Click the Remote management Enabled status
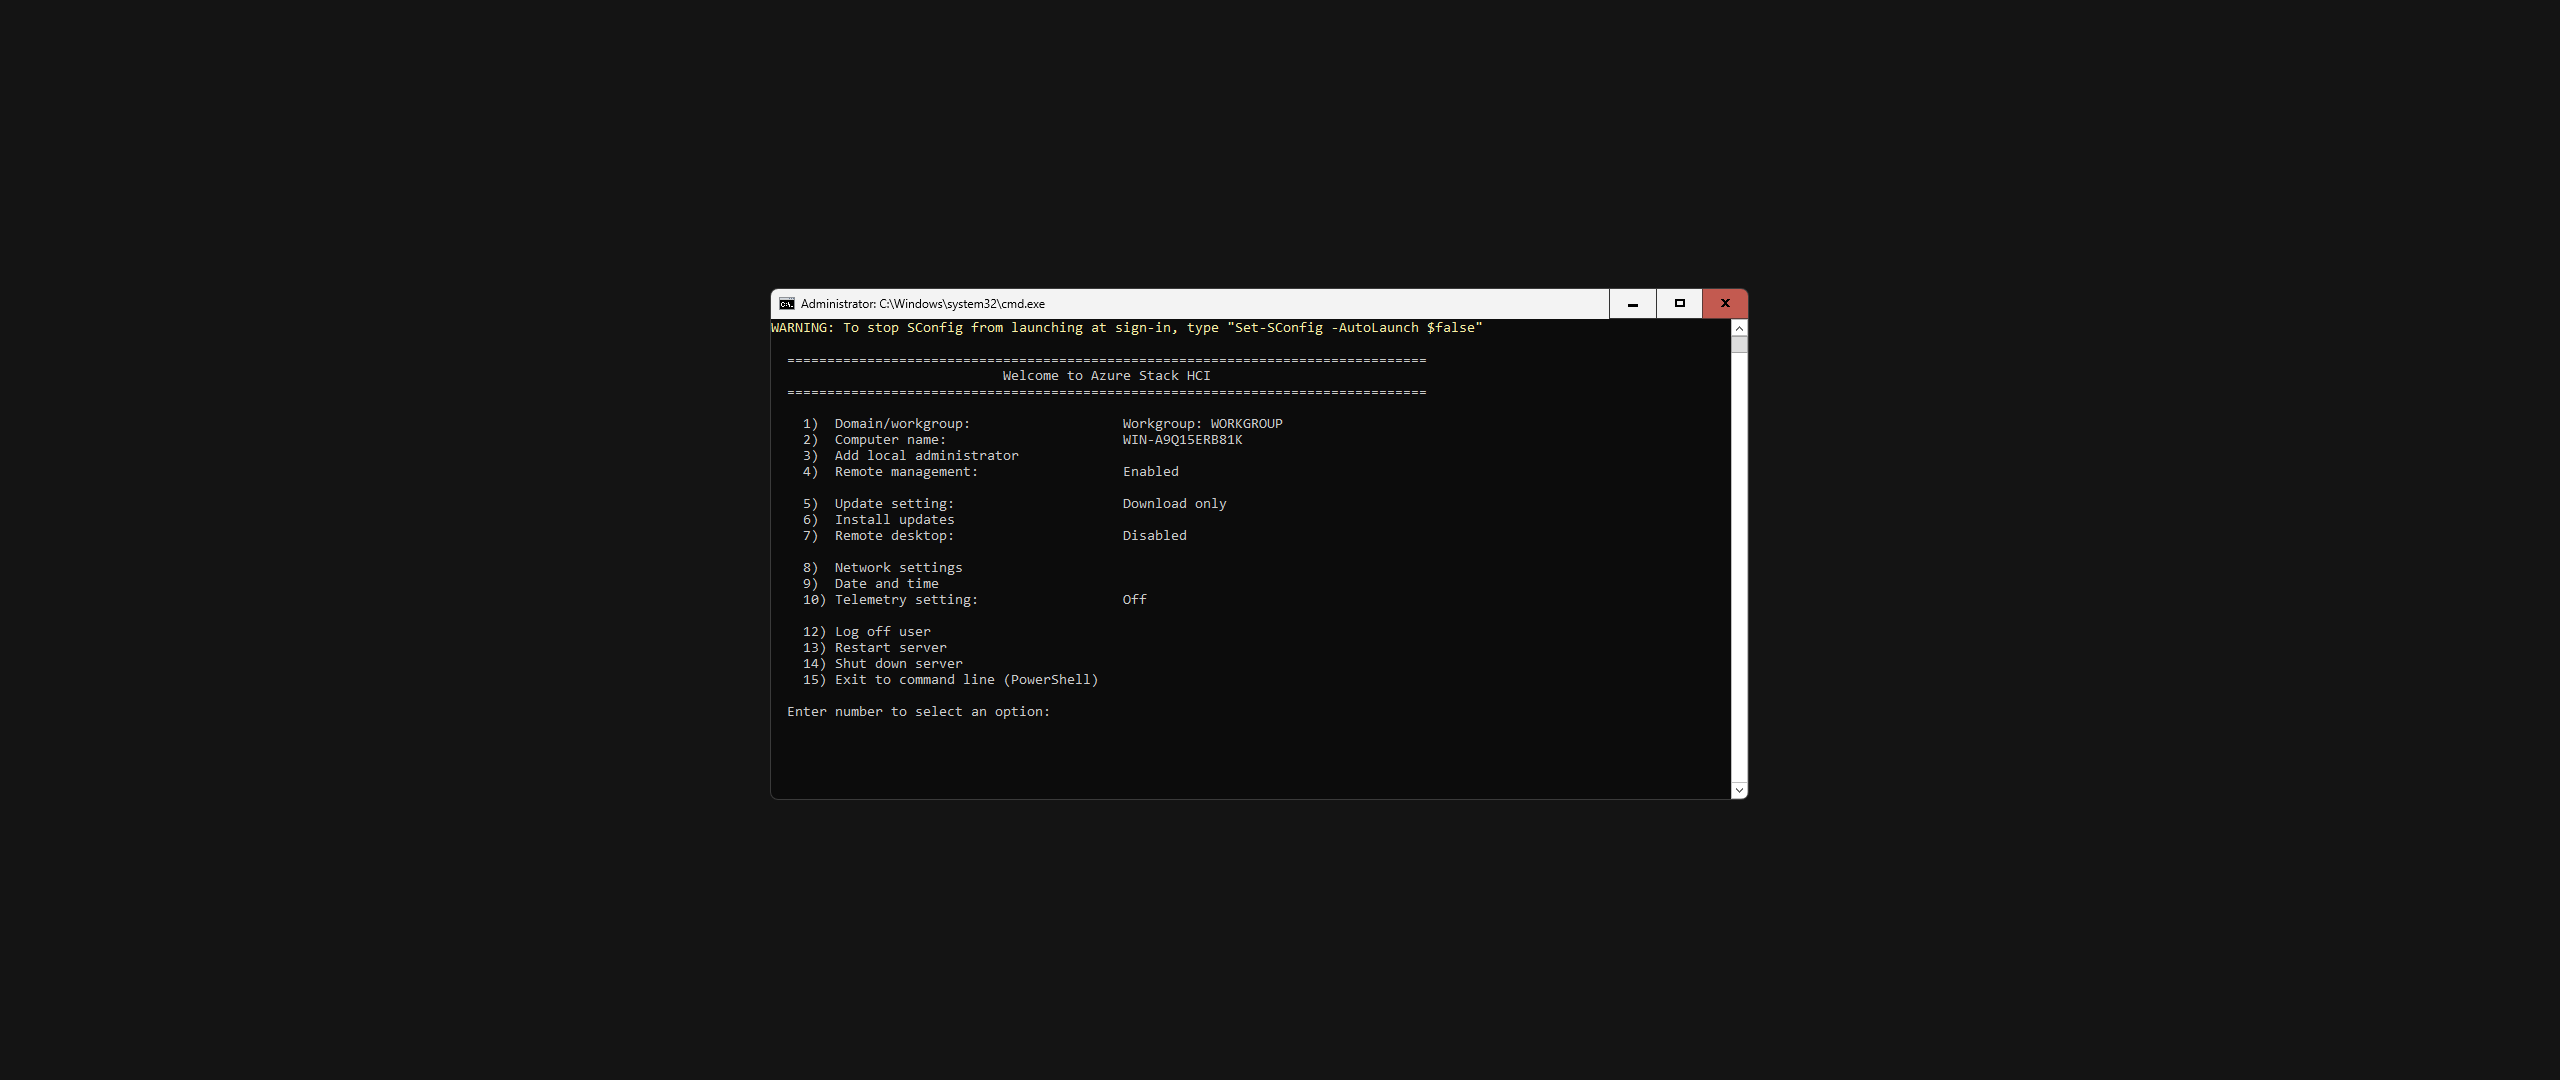Screen dimensions: 2560x1080 pos(1150,472)
